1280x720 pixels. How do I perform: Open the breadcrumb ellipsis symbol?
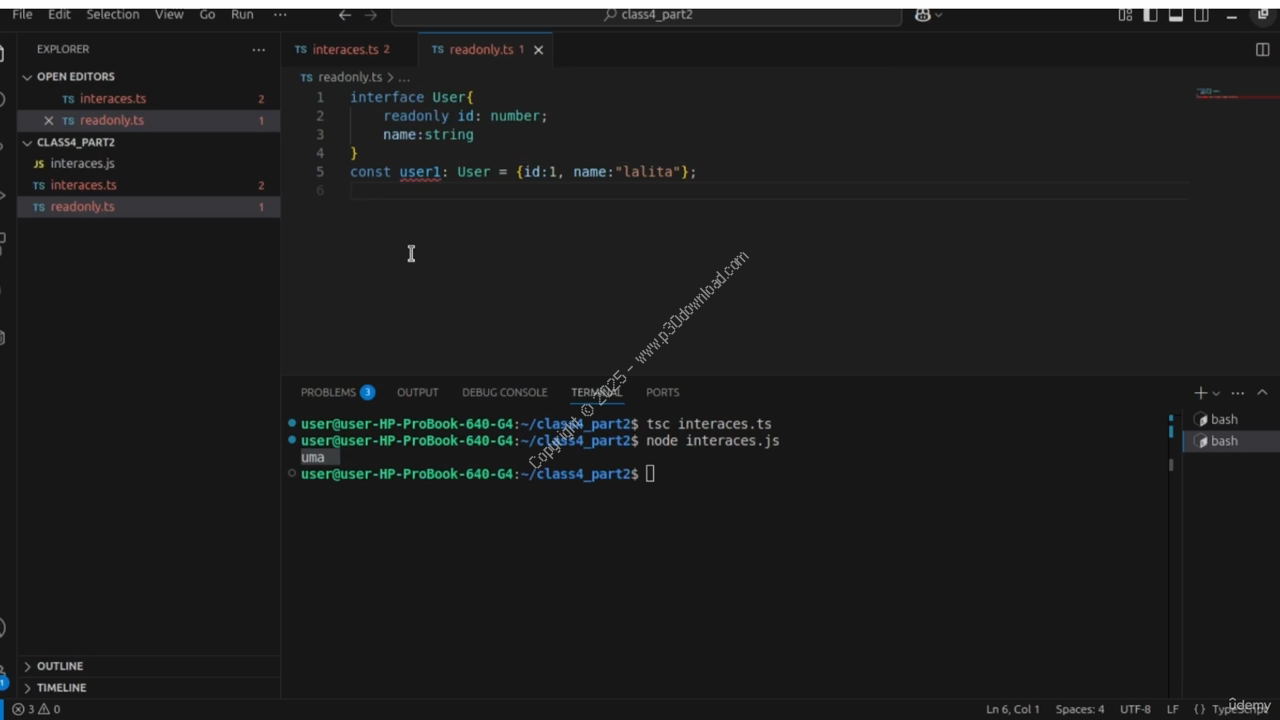[404, 77]
